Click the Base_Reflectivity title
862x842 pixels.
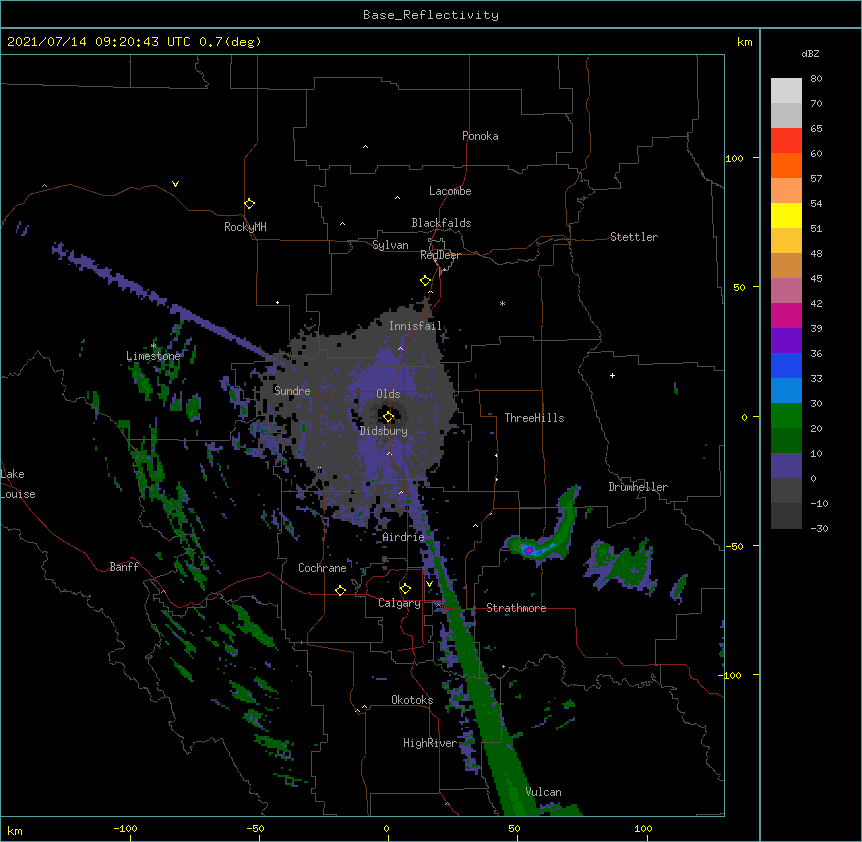[431, 15]
